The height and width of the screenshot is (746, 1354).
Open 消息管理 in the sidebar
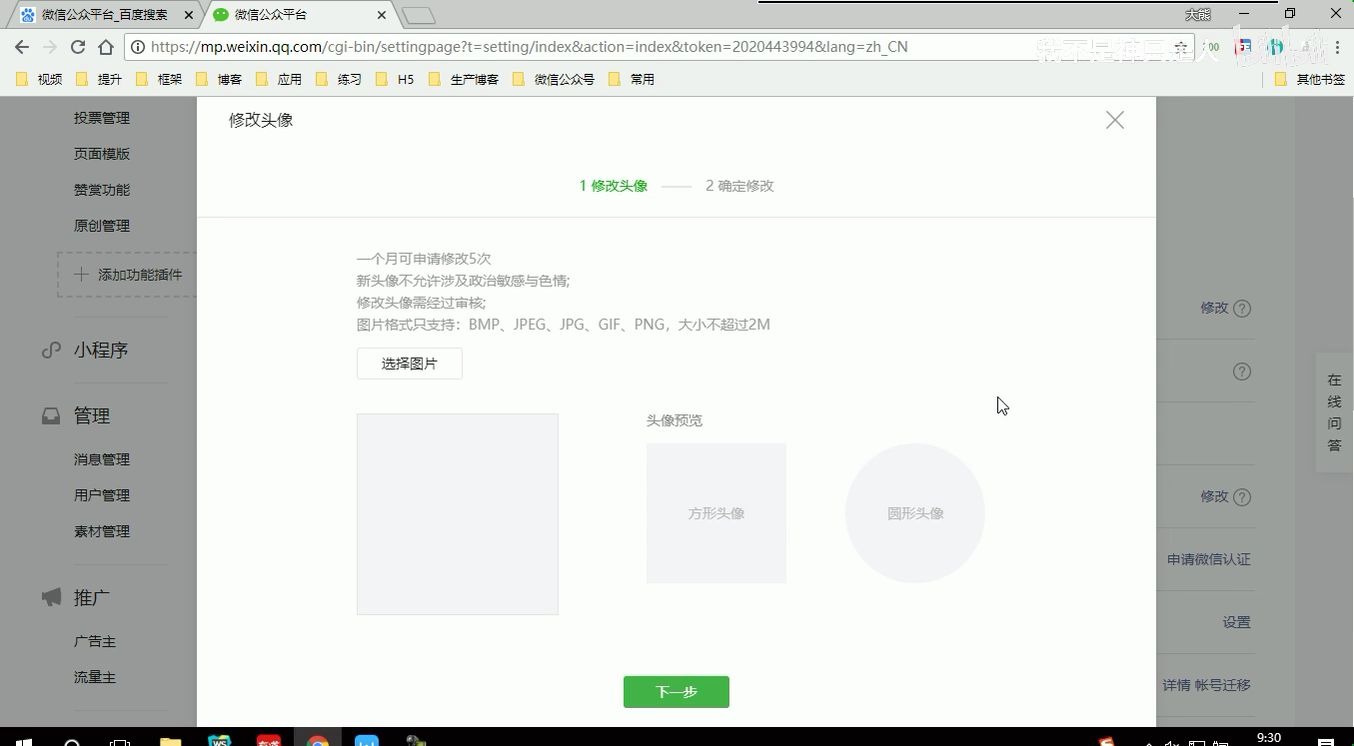click(102, 460)
